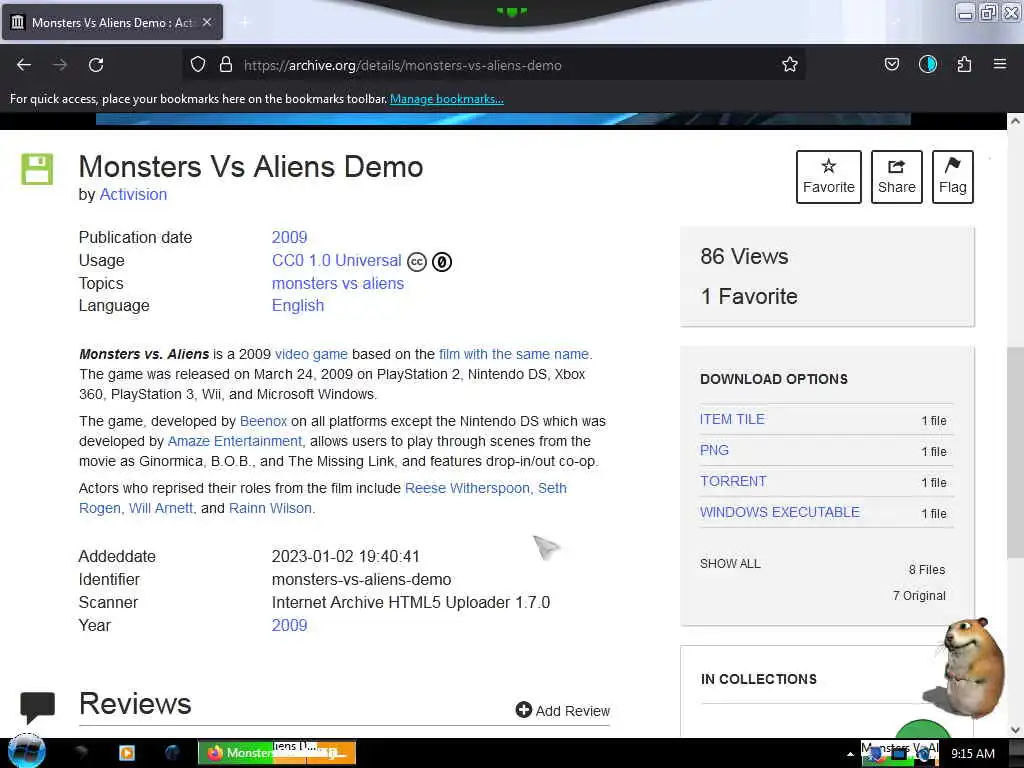1024x768 pixels.
Task: Download the ITEM TILE option
Action: pyautogui.click(x=732, y=419)
